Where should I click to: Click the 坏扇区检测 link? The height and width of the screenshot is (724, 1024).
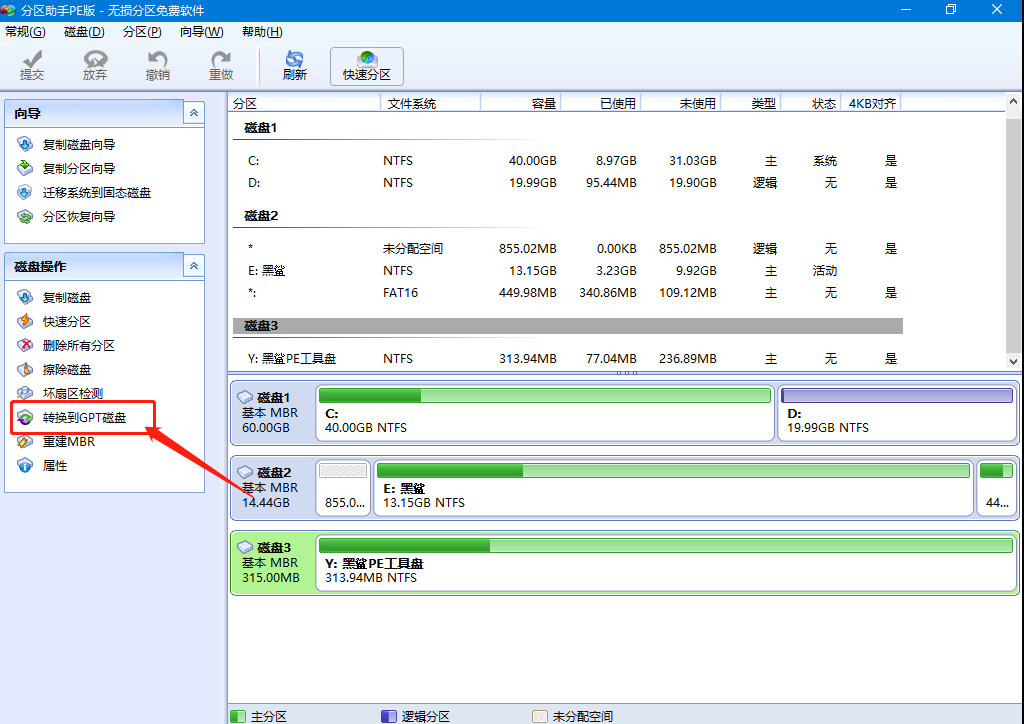[72, 393]
